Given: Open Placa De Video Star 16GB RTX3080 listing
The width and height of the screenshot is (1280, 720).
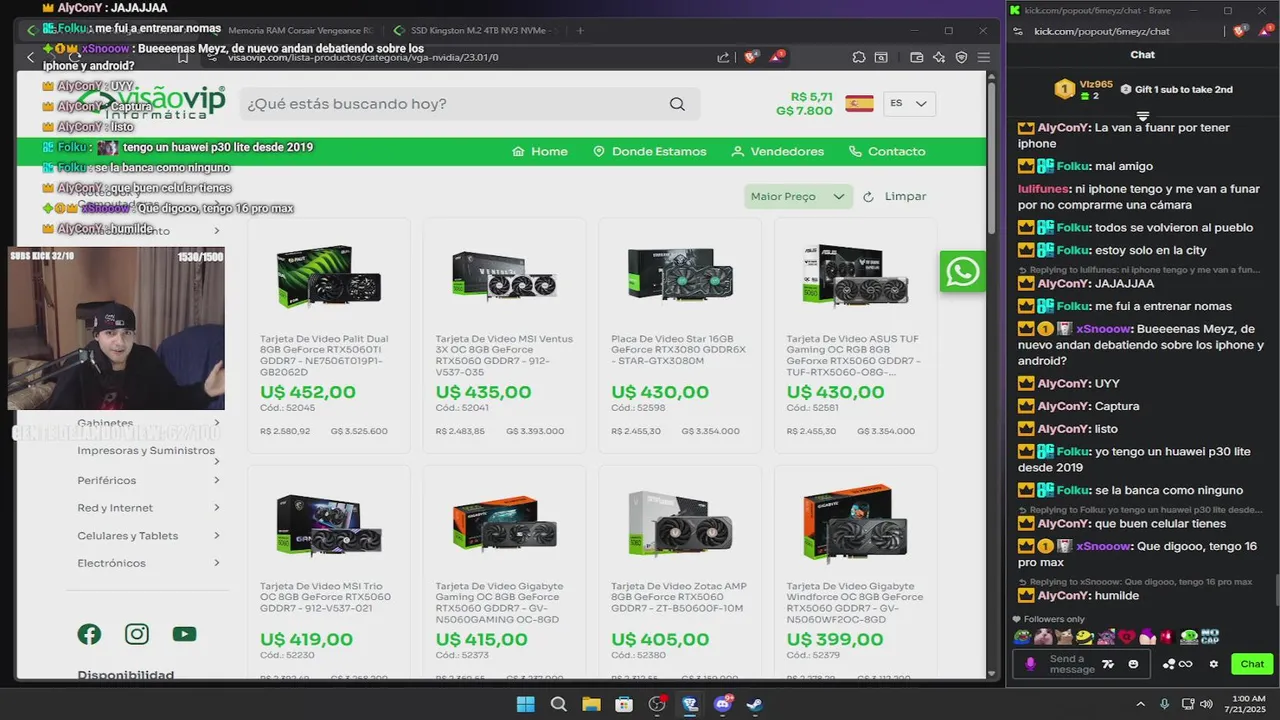Looking at the screenshot, I should tap(678, 350).
